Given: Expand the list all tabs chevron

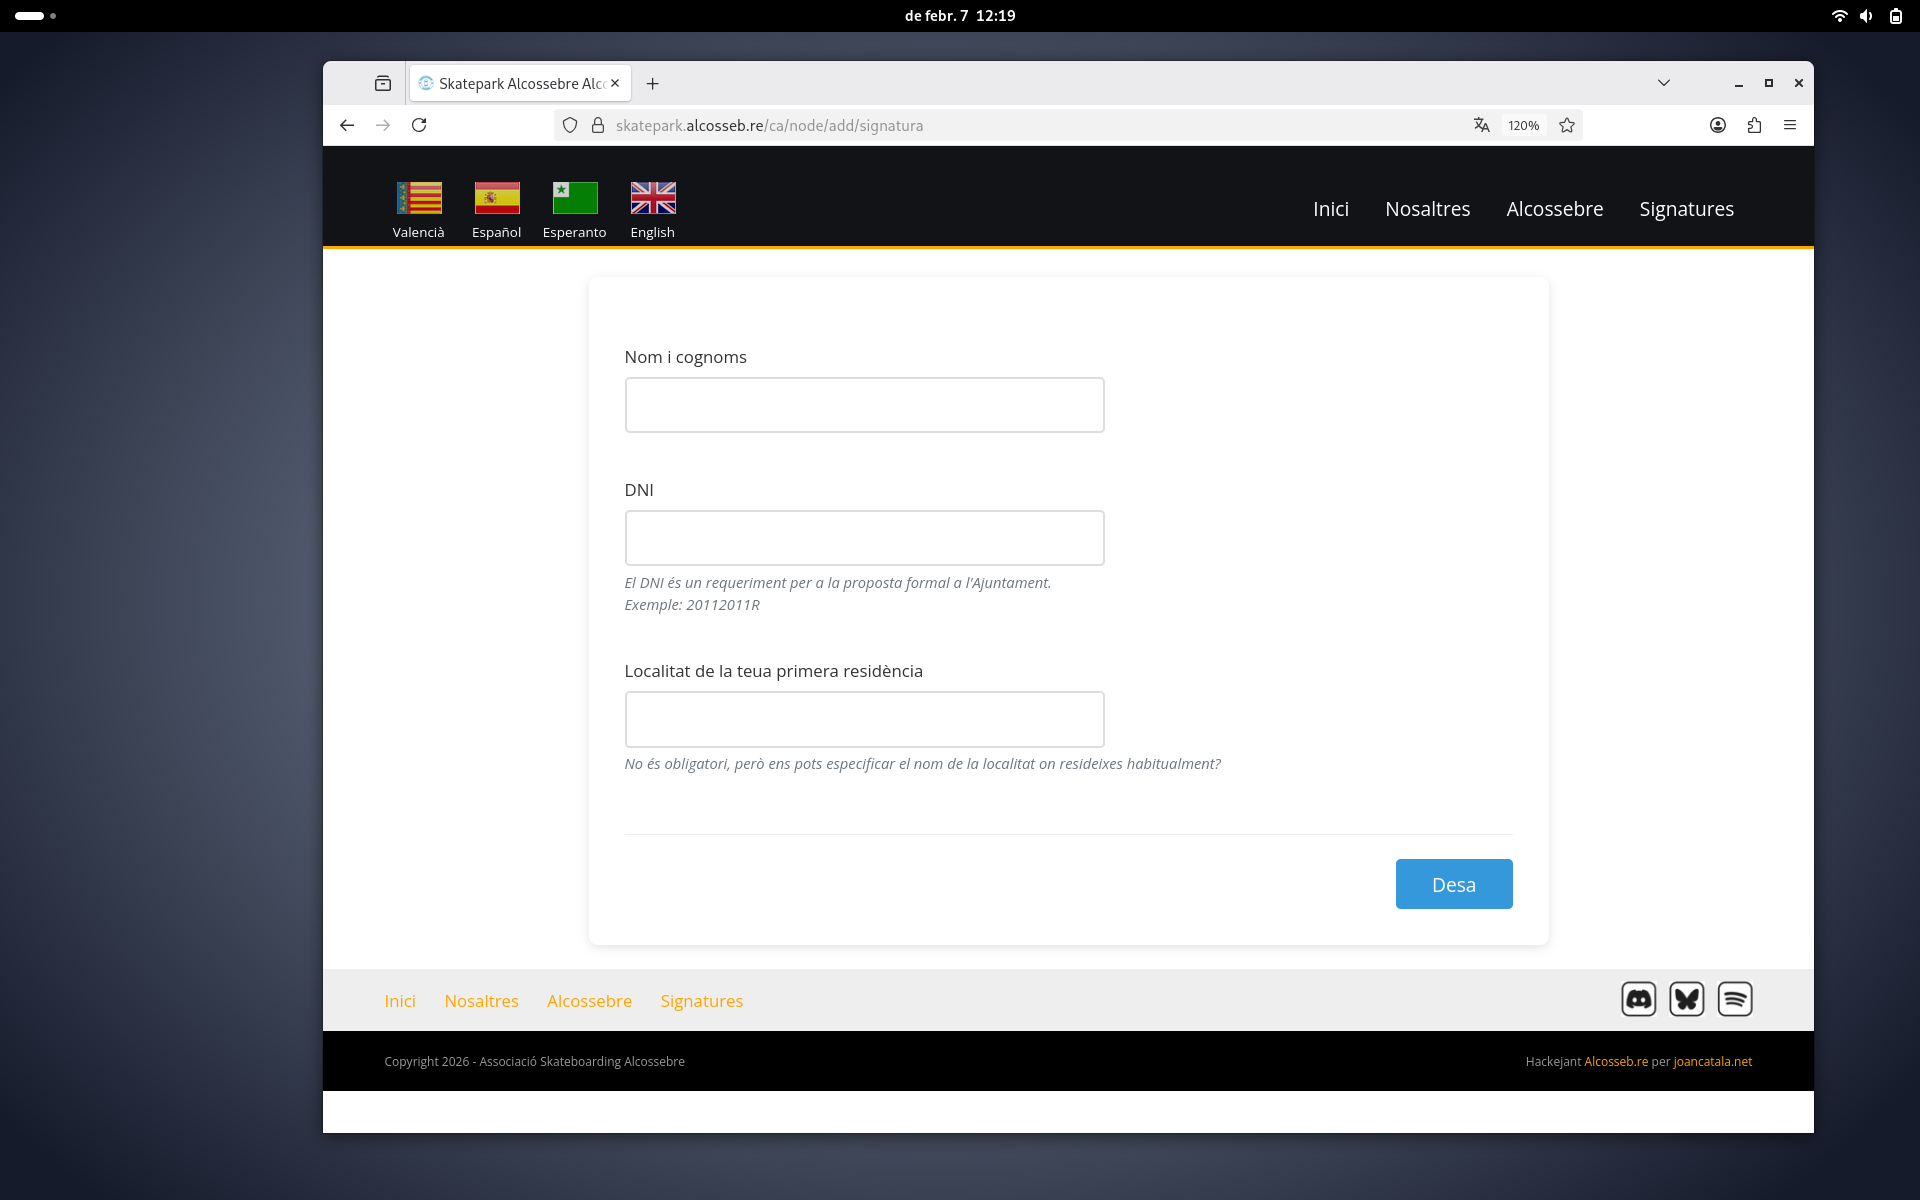Looking at the screenshot, I should pos(1664,83).
